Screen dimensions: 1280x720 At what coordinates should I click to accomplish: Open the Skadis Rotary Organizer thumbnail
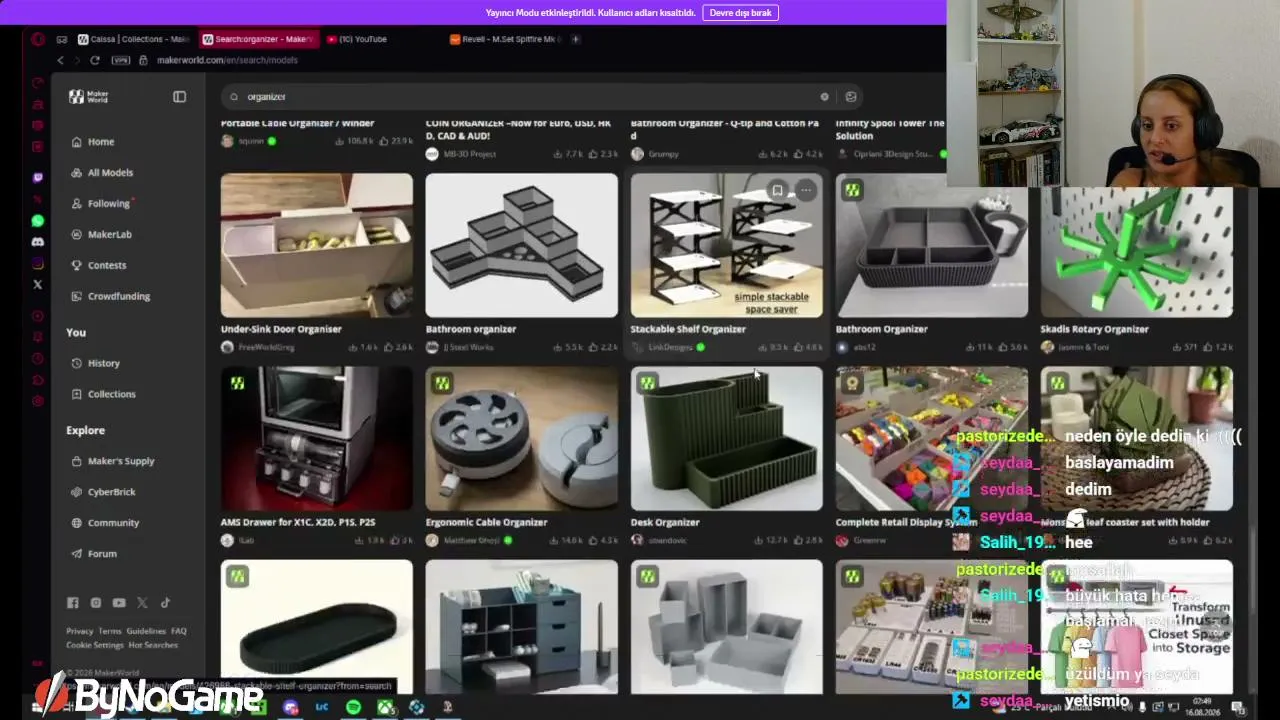click(x=1136, y=253)
